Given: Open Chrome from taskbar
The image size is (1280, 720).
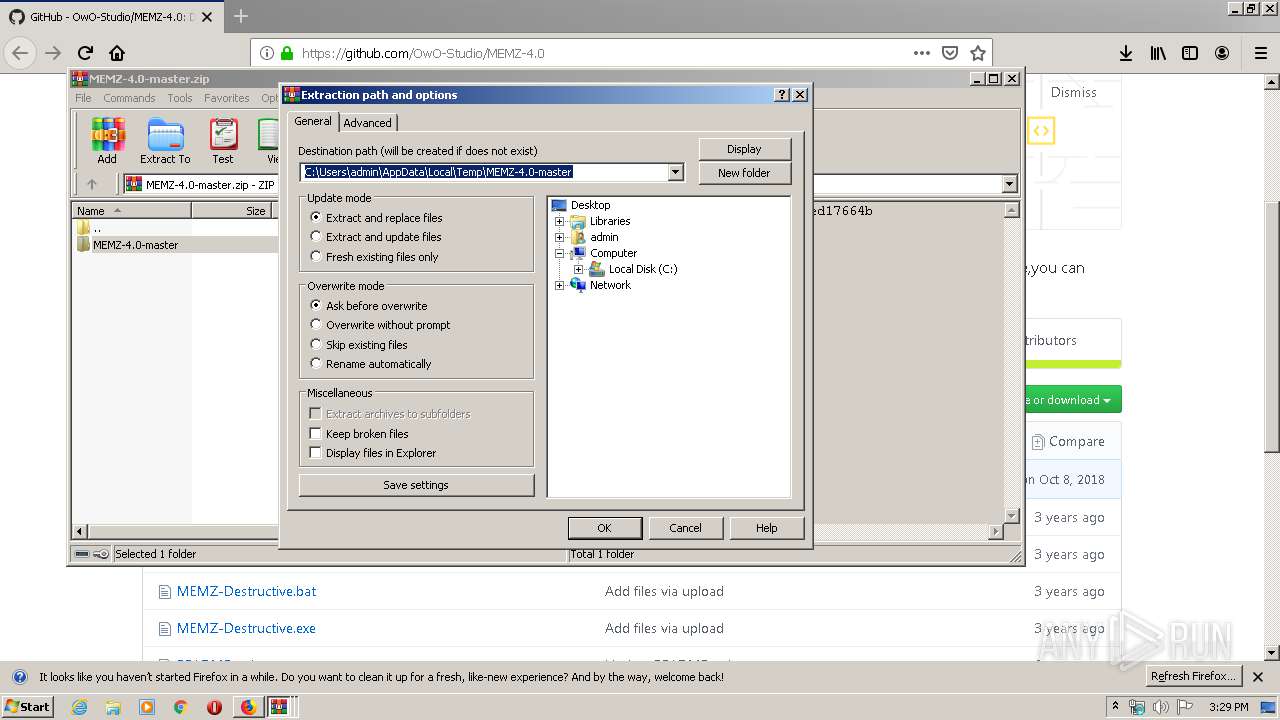Looking at the screenshot, I should (180, 707).
